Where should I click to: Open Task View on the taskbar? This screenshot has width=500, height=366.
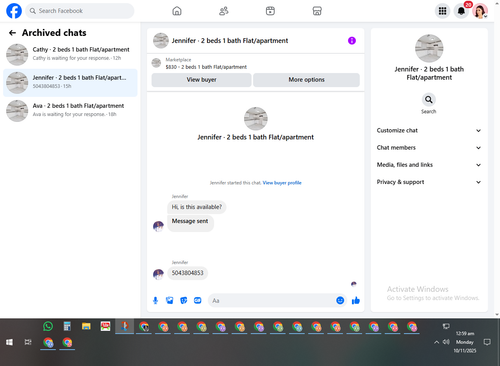click(x=28, y=342)
